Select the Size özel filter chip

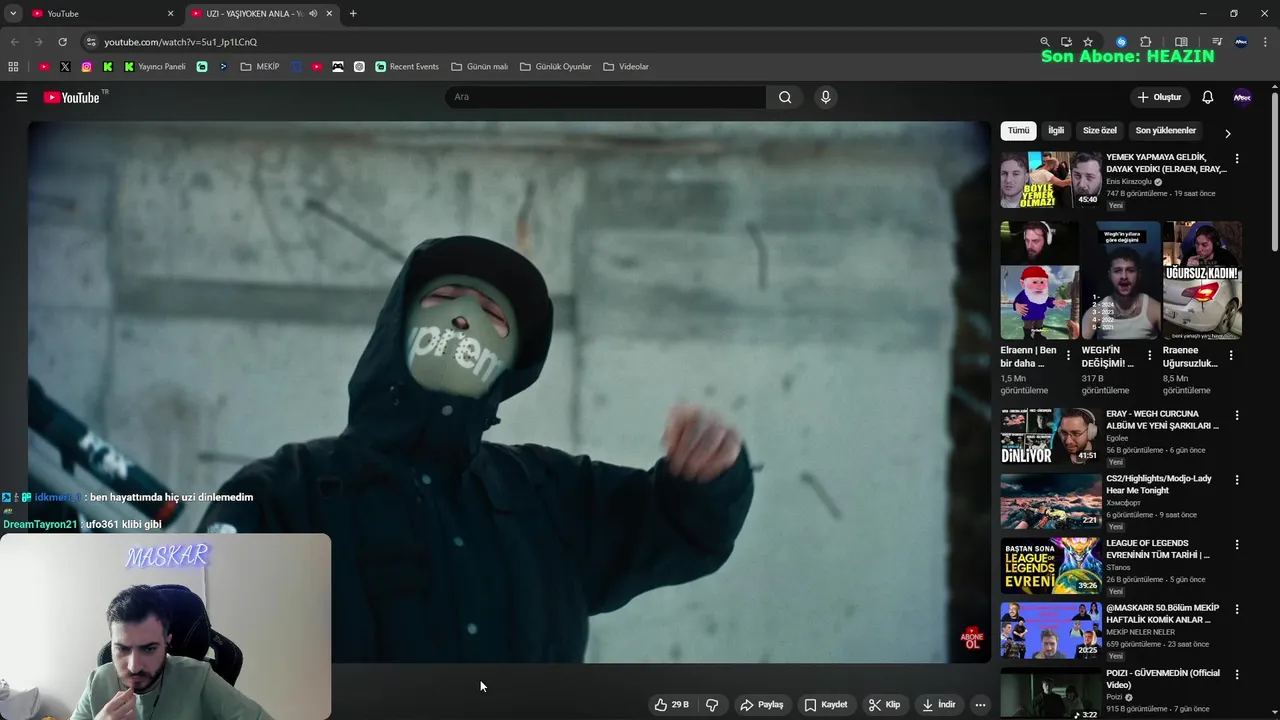1100,131
